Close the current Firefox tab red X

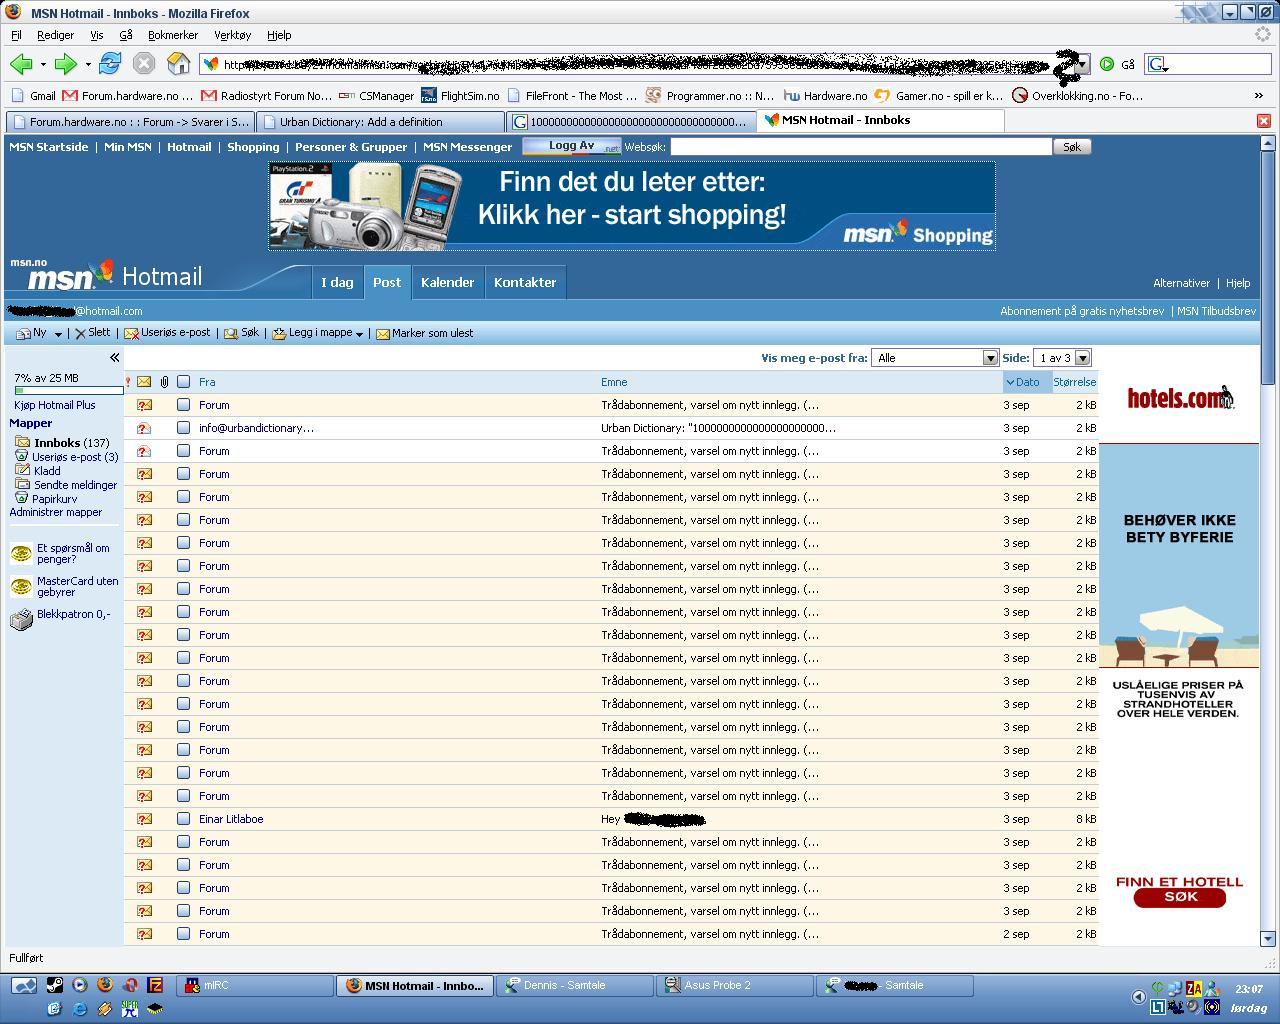(x=1264, y=120)
